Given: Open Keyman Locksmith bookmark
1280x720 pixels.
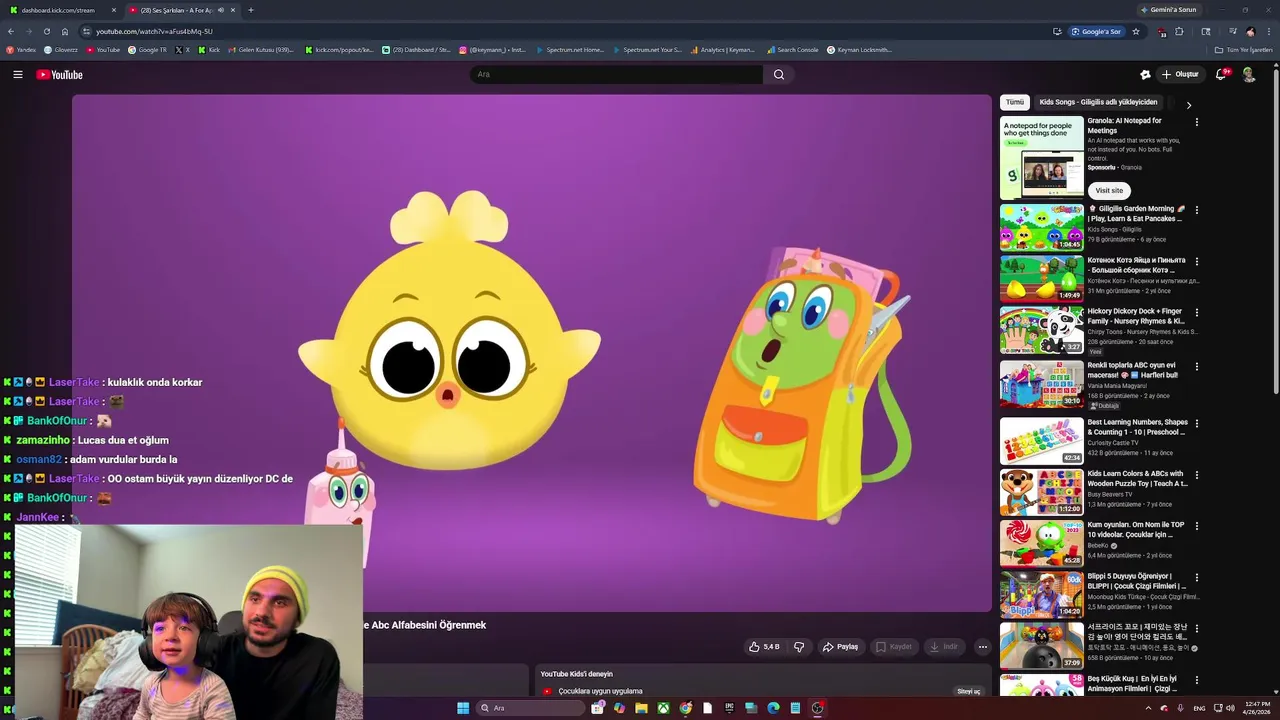Looking at the screenshot, I should point(859,49).
